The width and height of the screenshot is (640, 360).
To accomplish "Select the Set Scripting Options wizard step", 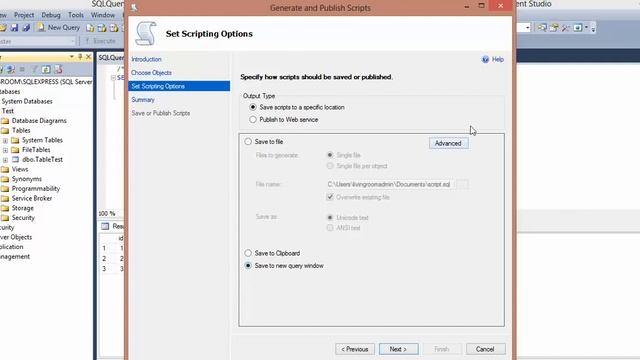I will coord(179,86).
